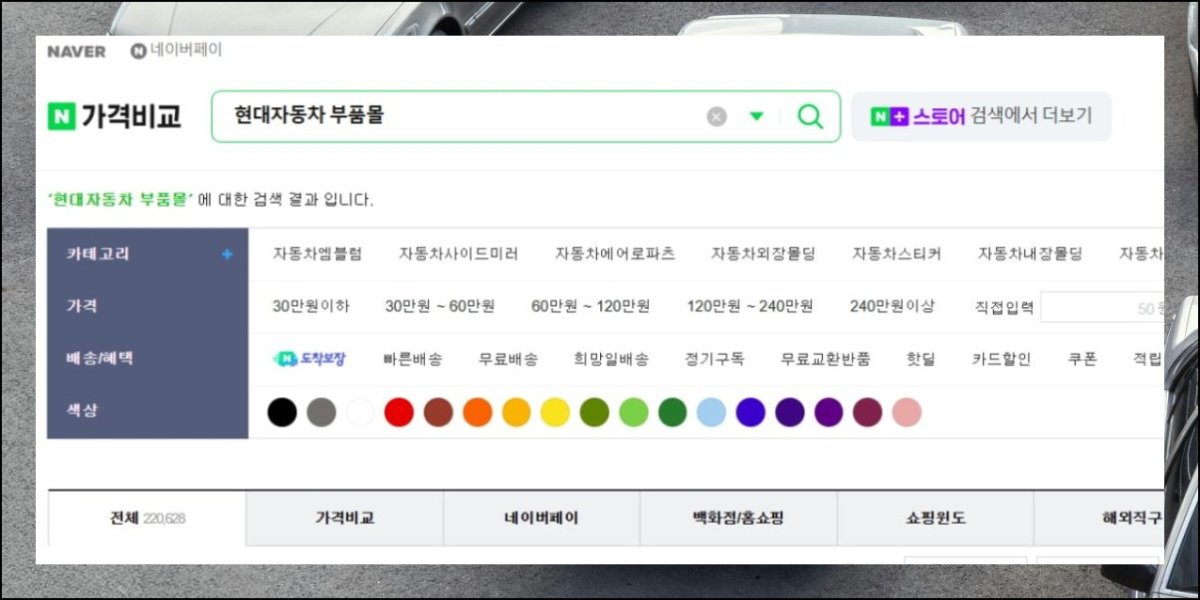The height and width of the screenshot is (600, 1200).
Task: Expand the search history dropdown arrow
Action: pyautogui.click(x=757, y=117)
